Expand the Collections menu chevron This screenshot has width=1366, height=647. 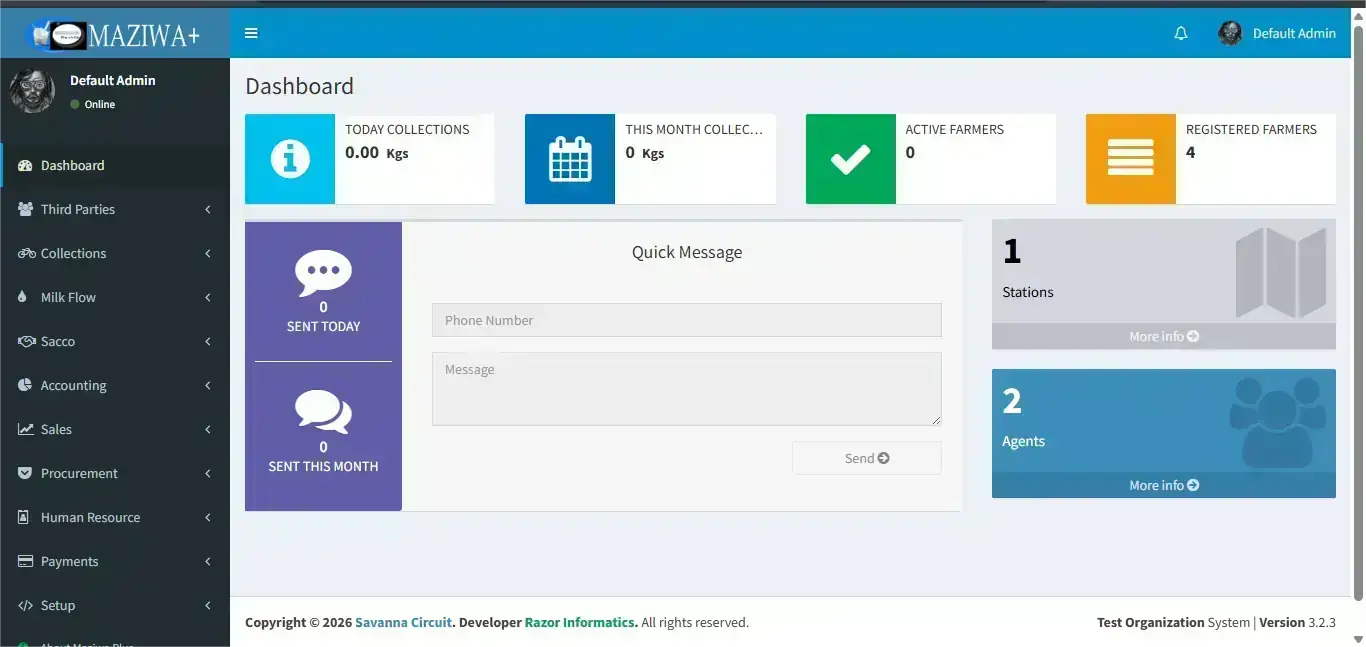click(208, 254)
